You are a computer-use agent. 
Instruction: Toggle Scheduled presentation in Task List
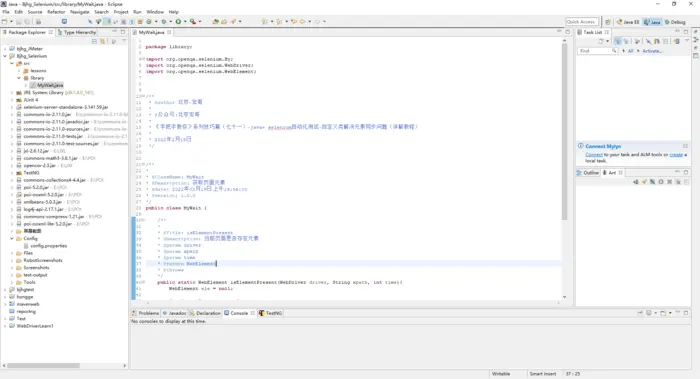626,41
